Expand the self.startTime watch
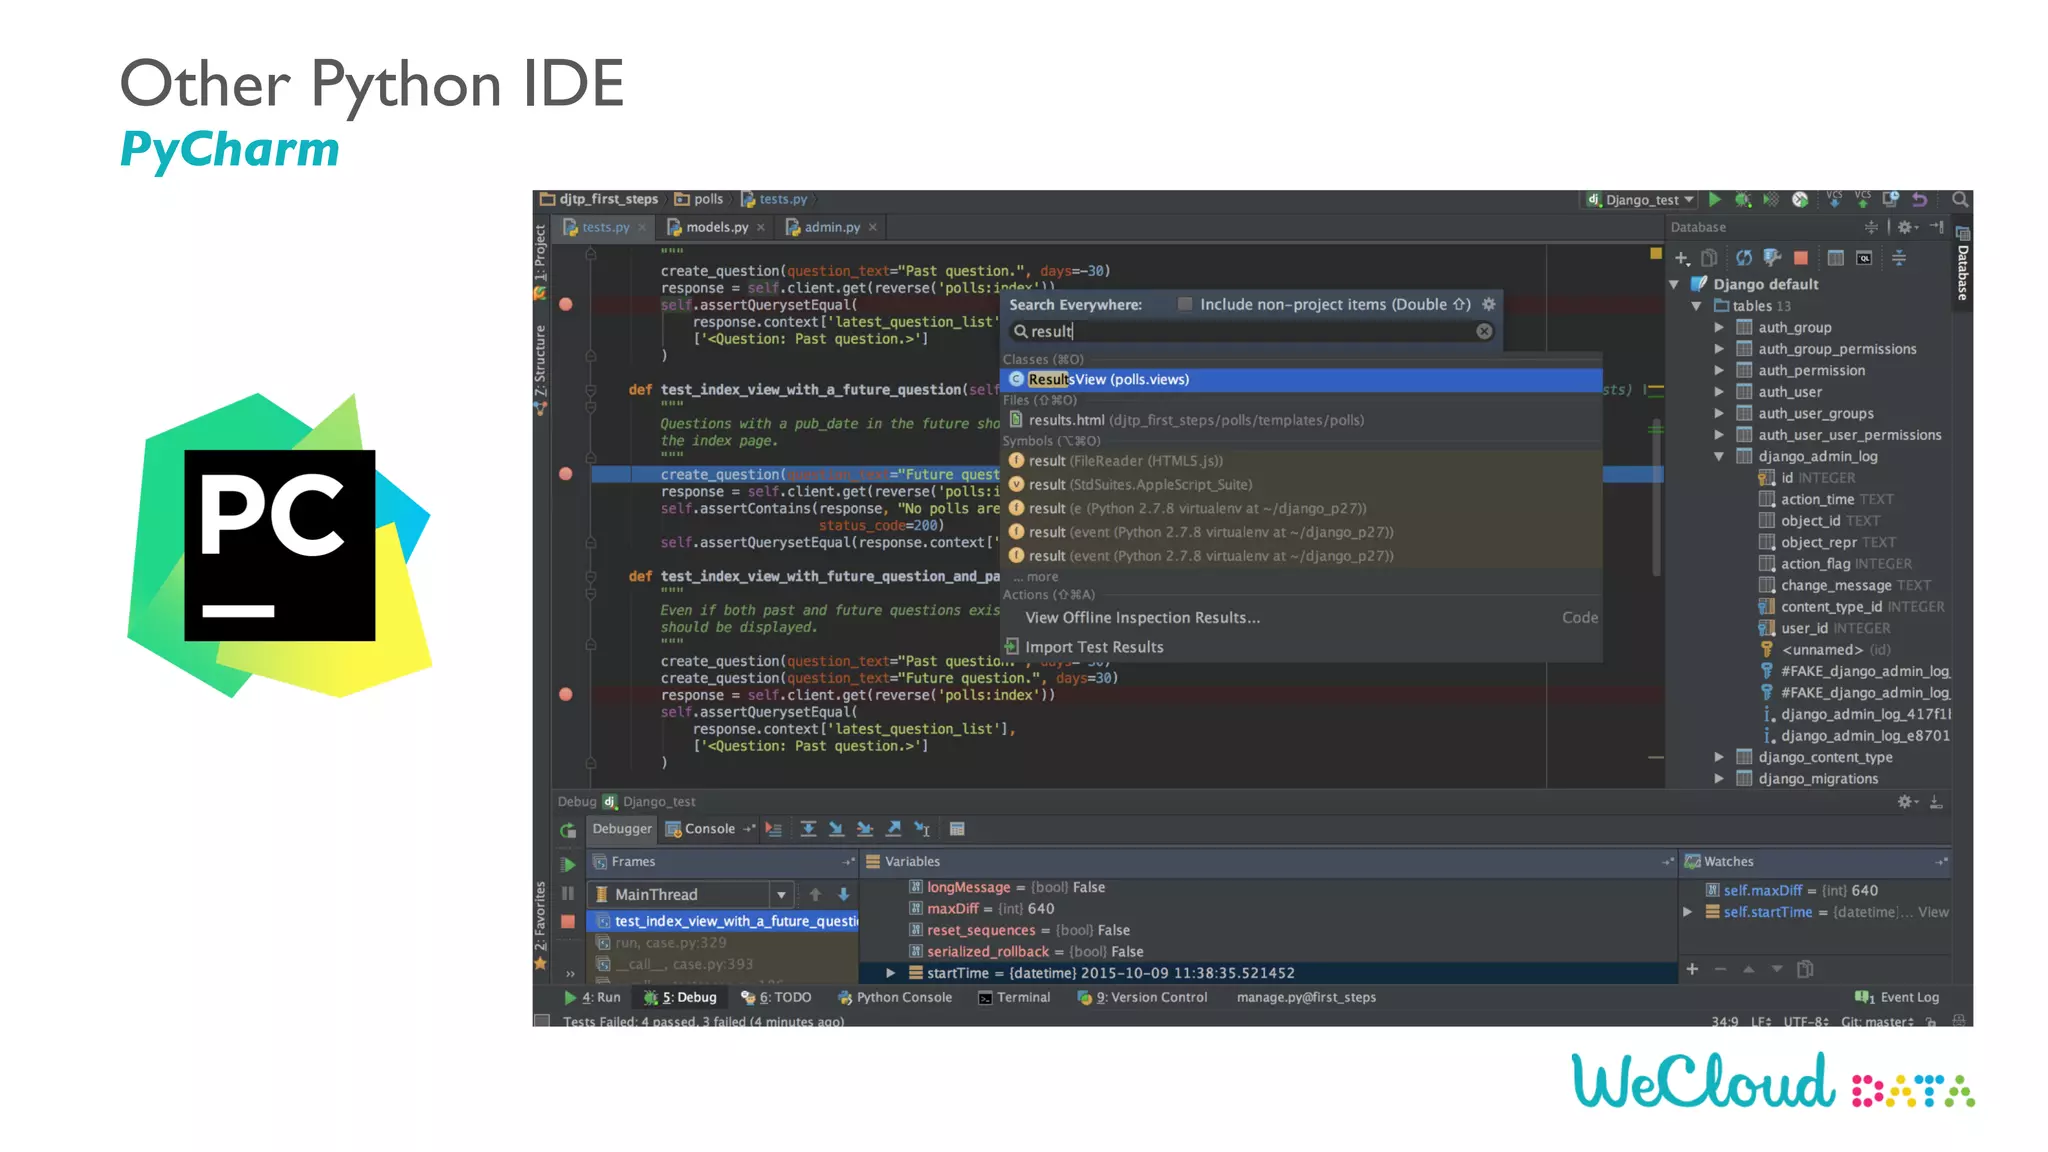The image size is (2048, 1152). point(1688,912)
